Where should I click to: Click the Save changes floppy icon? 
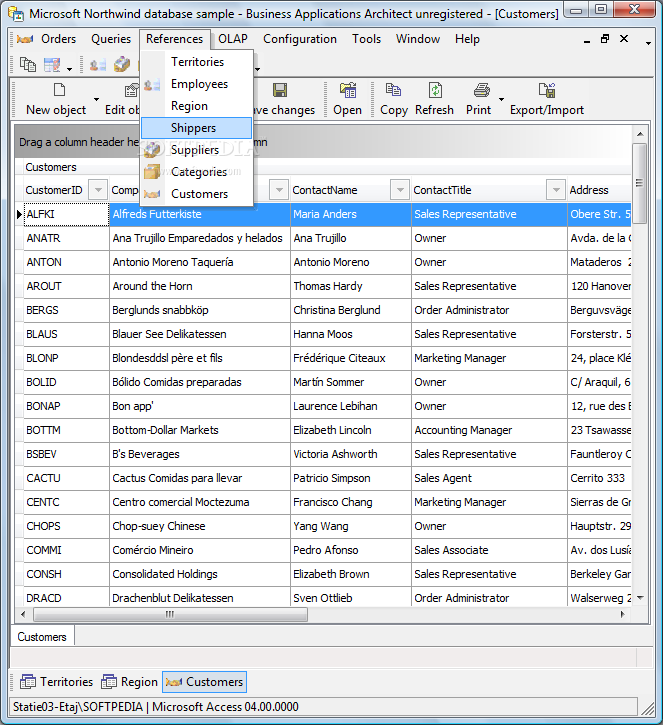[x=280, y=90]
